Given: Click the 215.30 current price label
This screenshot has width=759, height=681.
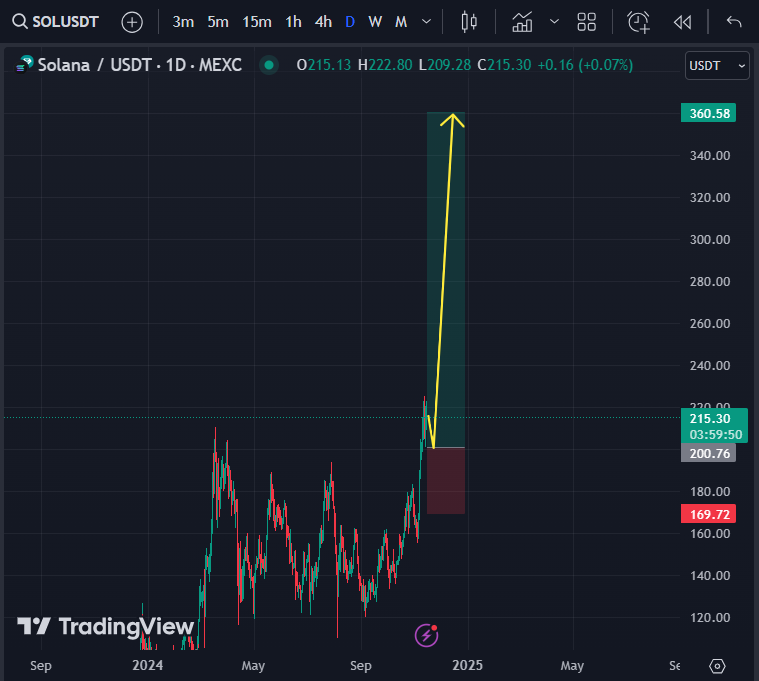Looking at the screenshot, I should tap(710, 419).
